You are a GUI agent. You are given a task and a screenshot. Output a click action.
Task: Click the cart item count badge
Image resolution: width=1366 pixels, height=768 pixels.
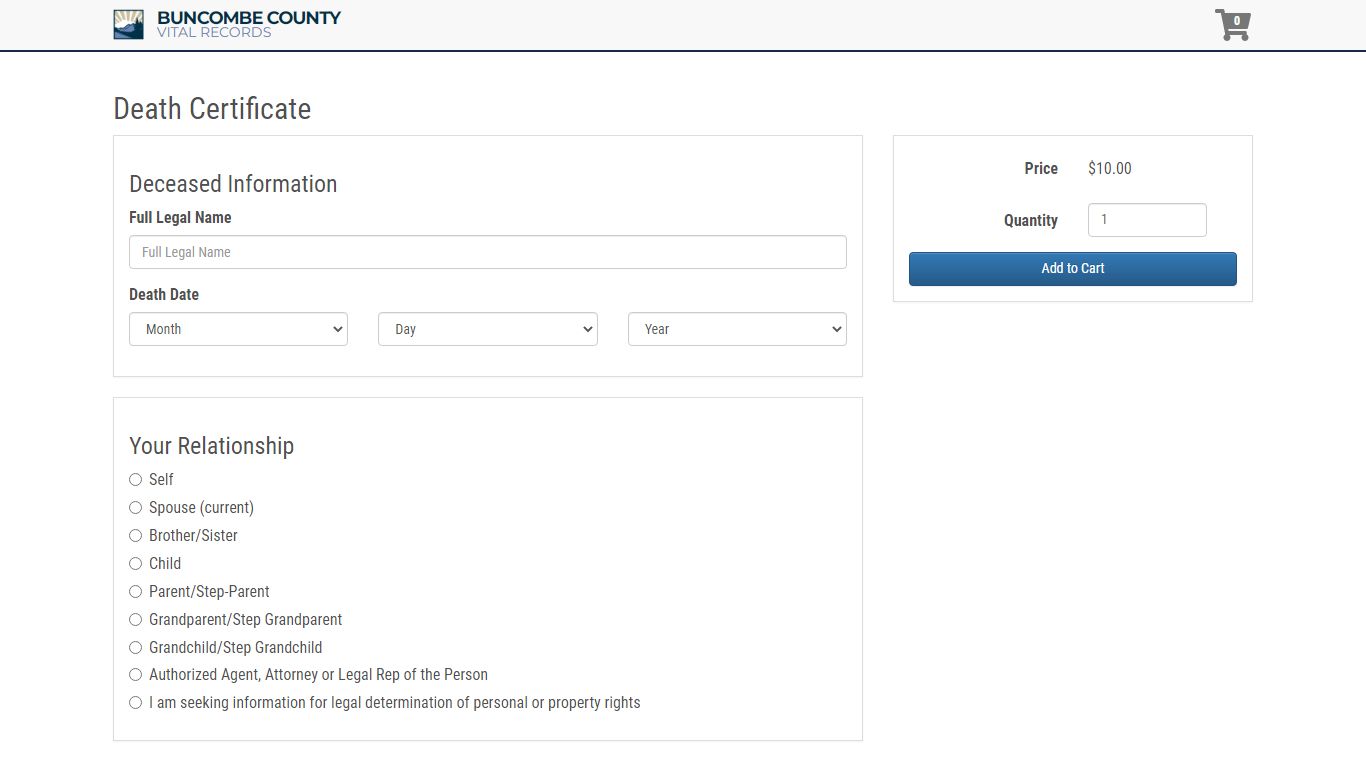point(1237,20)
